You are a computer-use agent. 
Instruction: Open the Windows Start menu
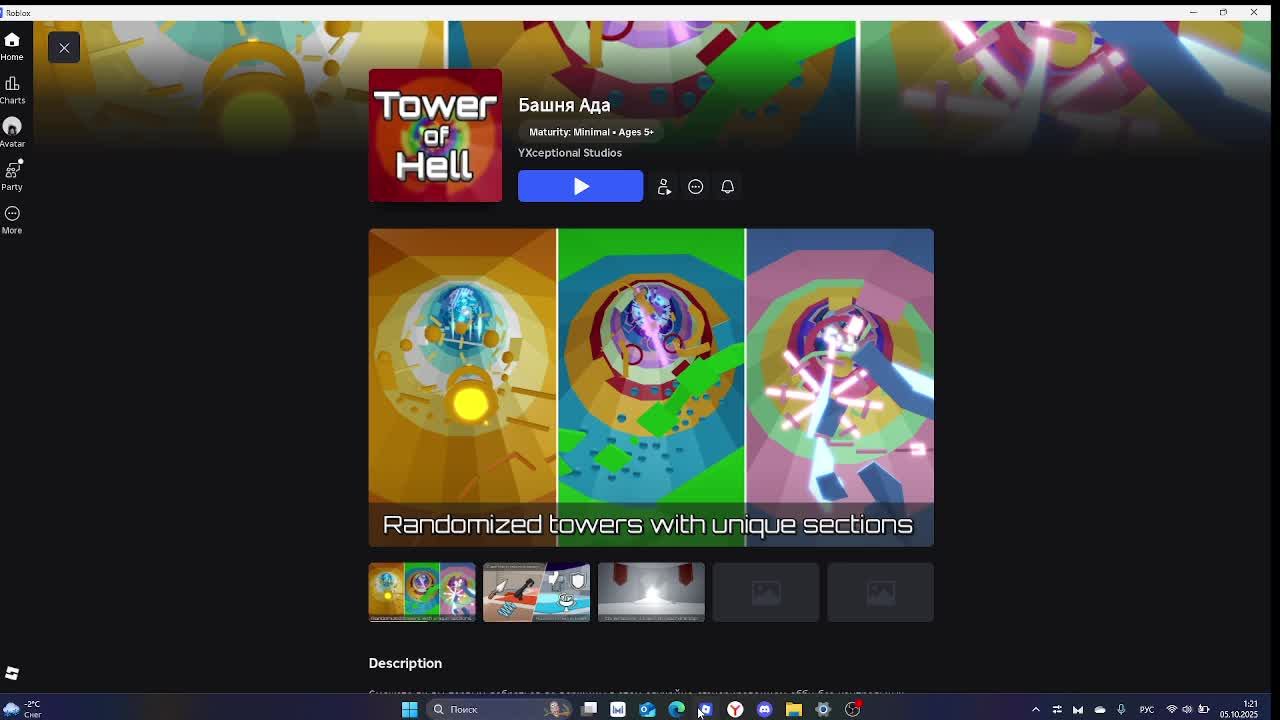(409, 709)
